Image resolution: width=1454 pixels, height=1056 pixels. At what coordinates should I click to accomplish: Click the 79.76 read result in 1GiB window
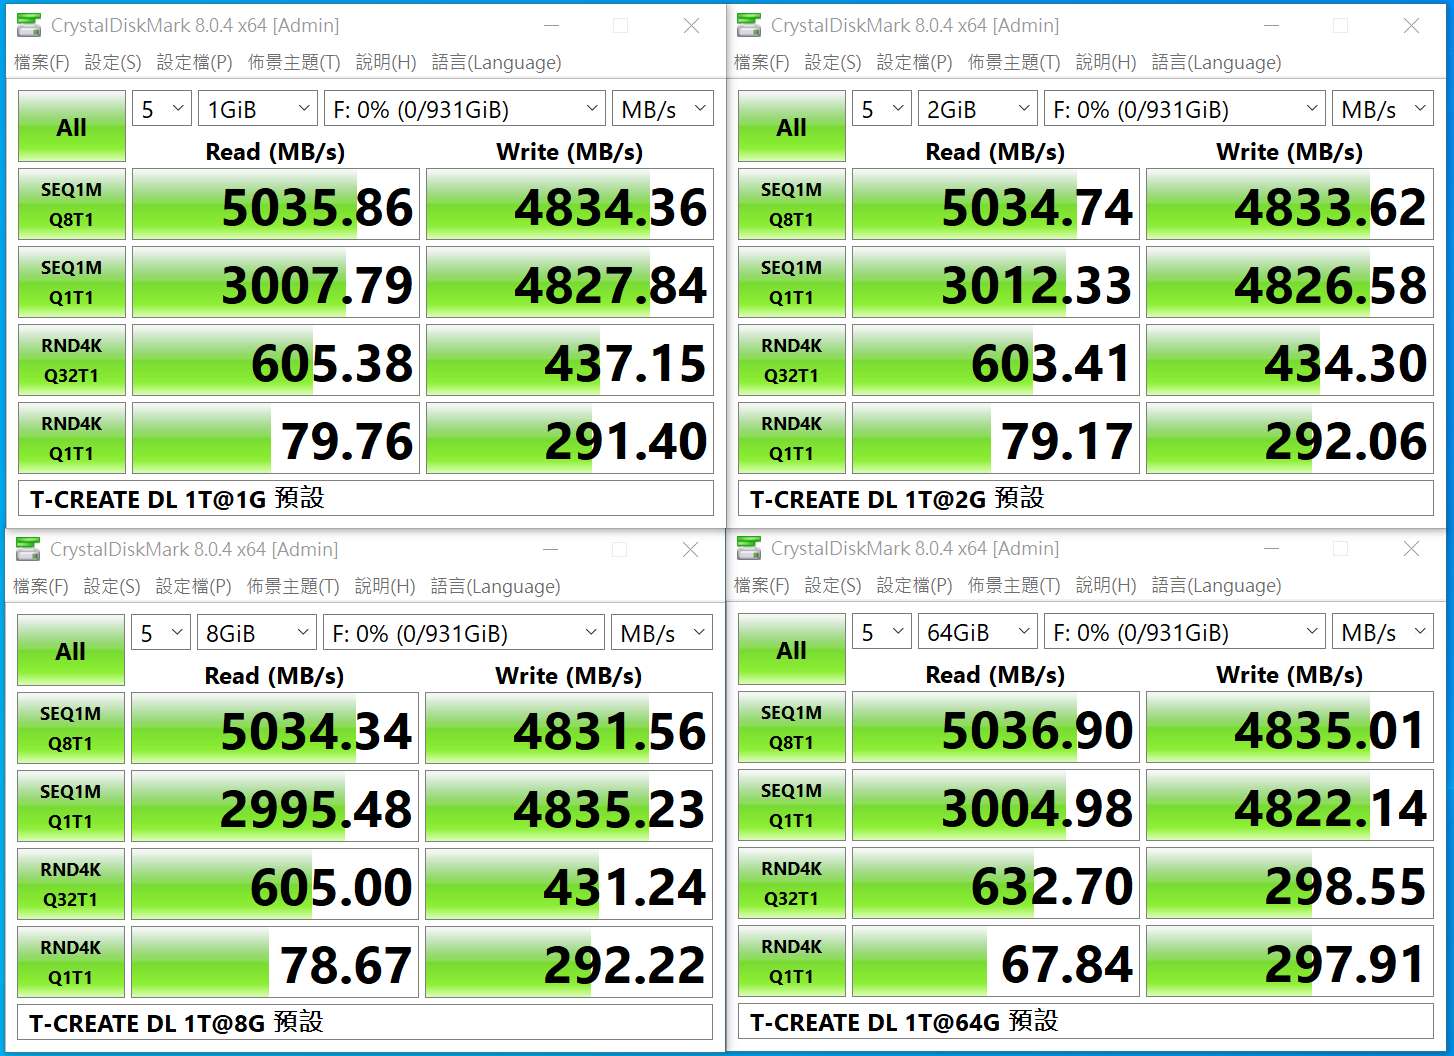click(x=276, y=439)
